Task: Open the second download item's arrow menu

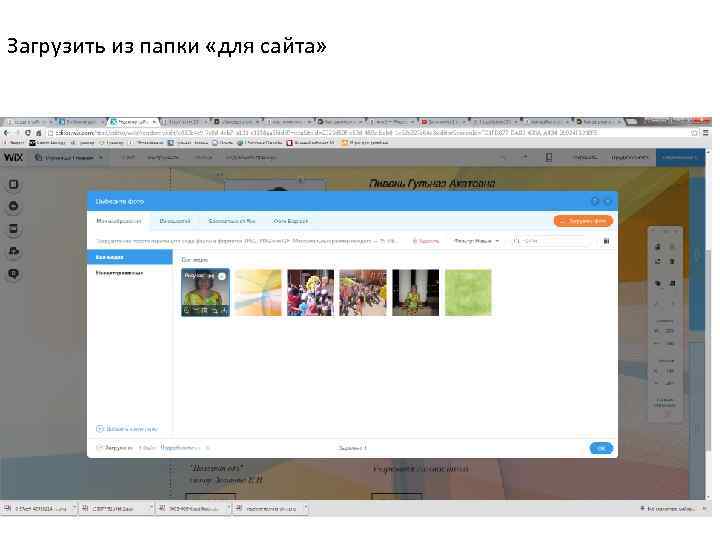Action: 150,509
